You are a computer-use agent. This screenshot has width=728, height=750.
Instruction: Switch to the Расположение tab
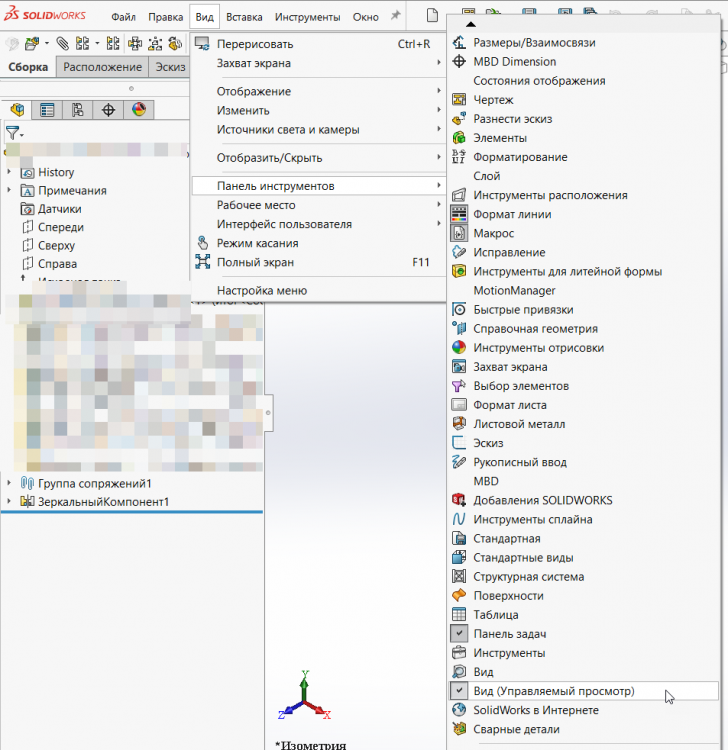(103, 67)
